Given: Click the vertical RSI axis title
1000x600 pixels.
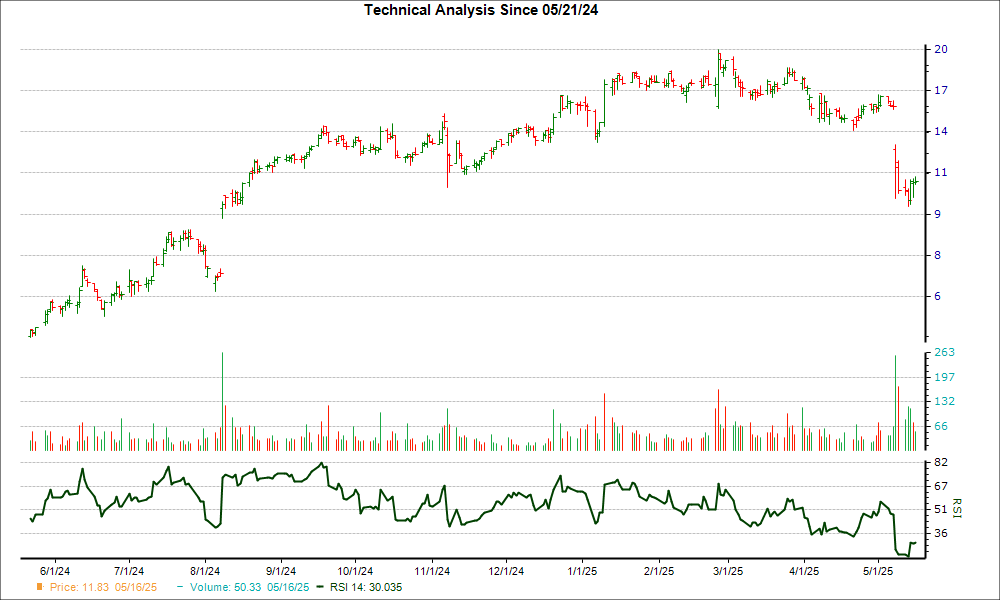Looking at the screenshot, I should 956,508.
